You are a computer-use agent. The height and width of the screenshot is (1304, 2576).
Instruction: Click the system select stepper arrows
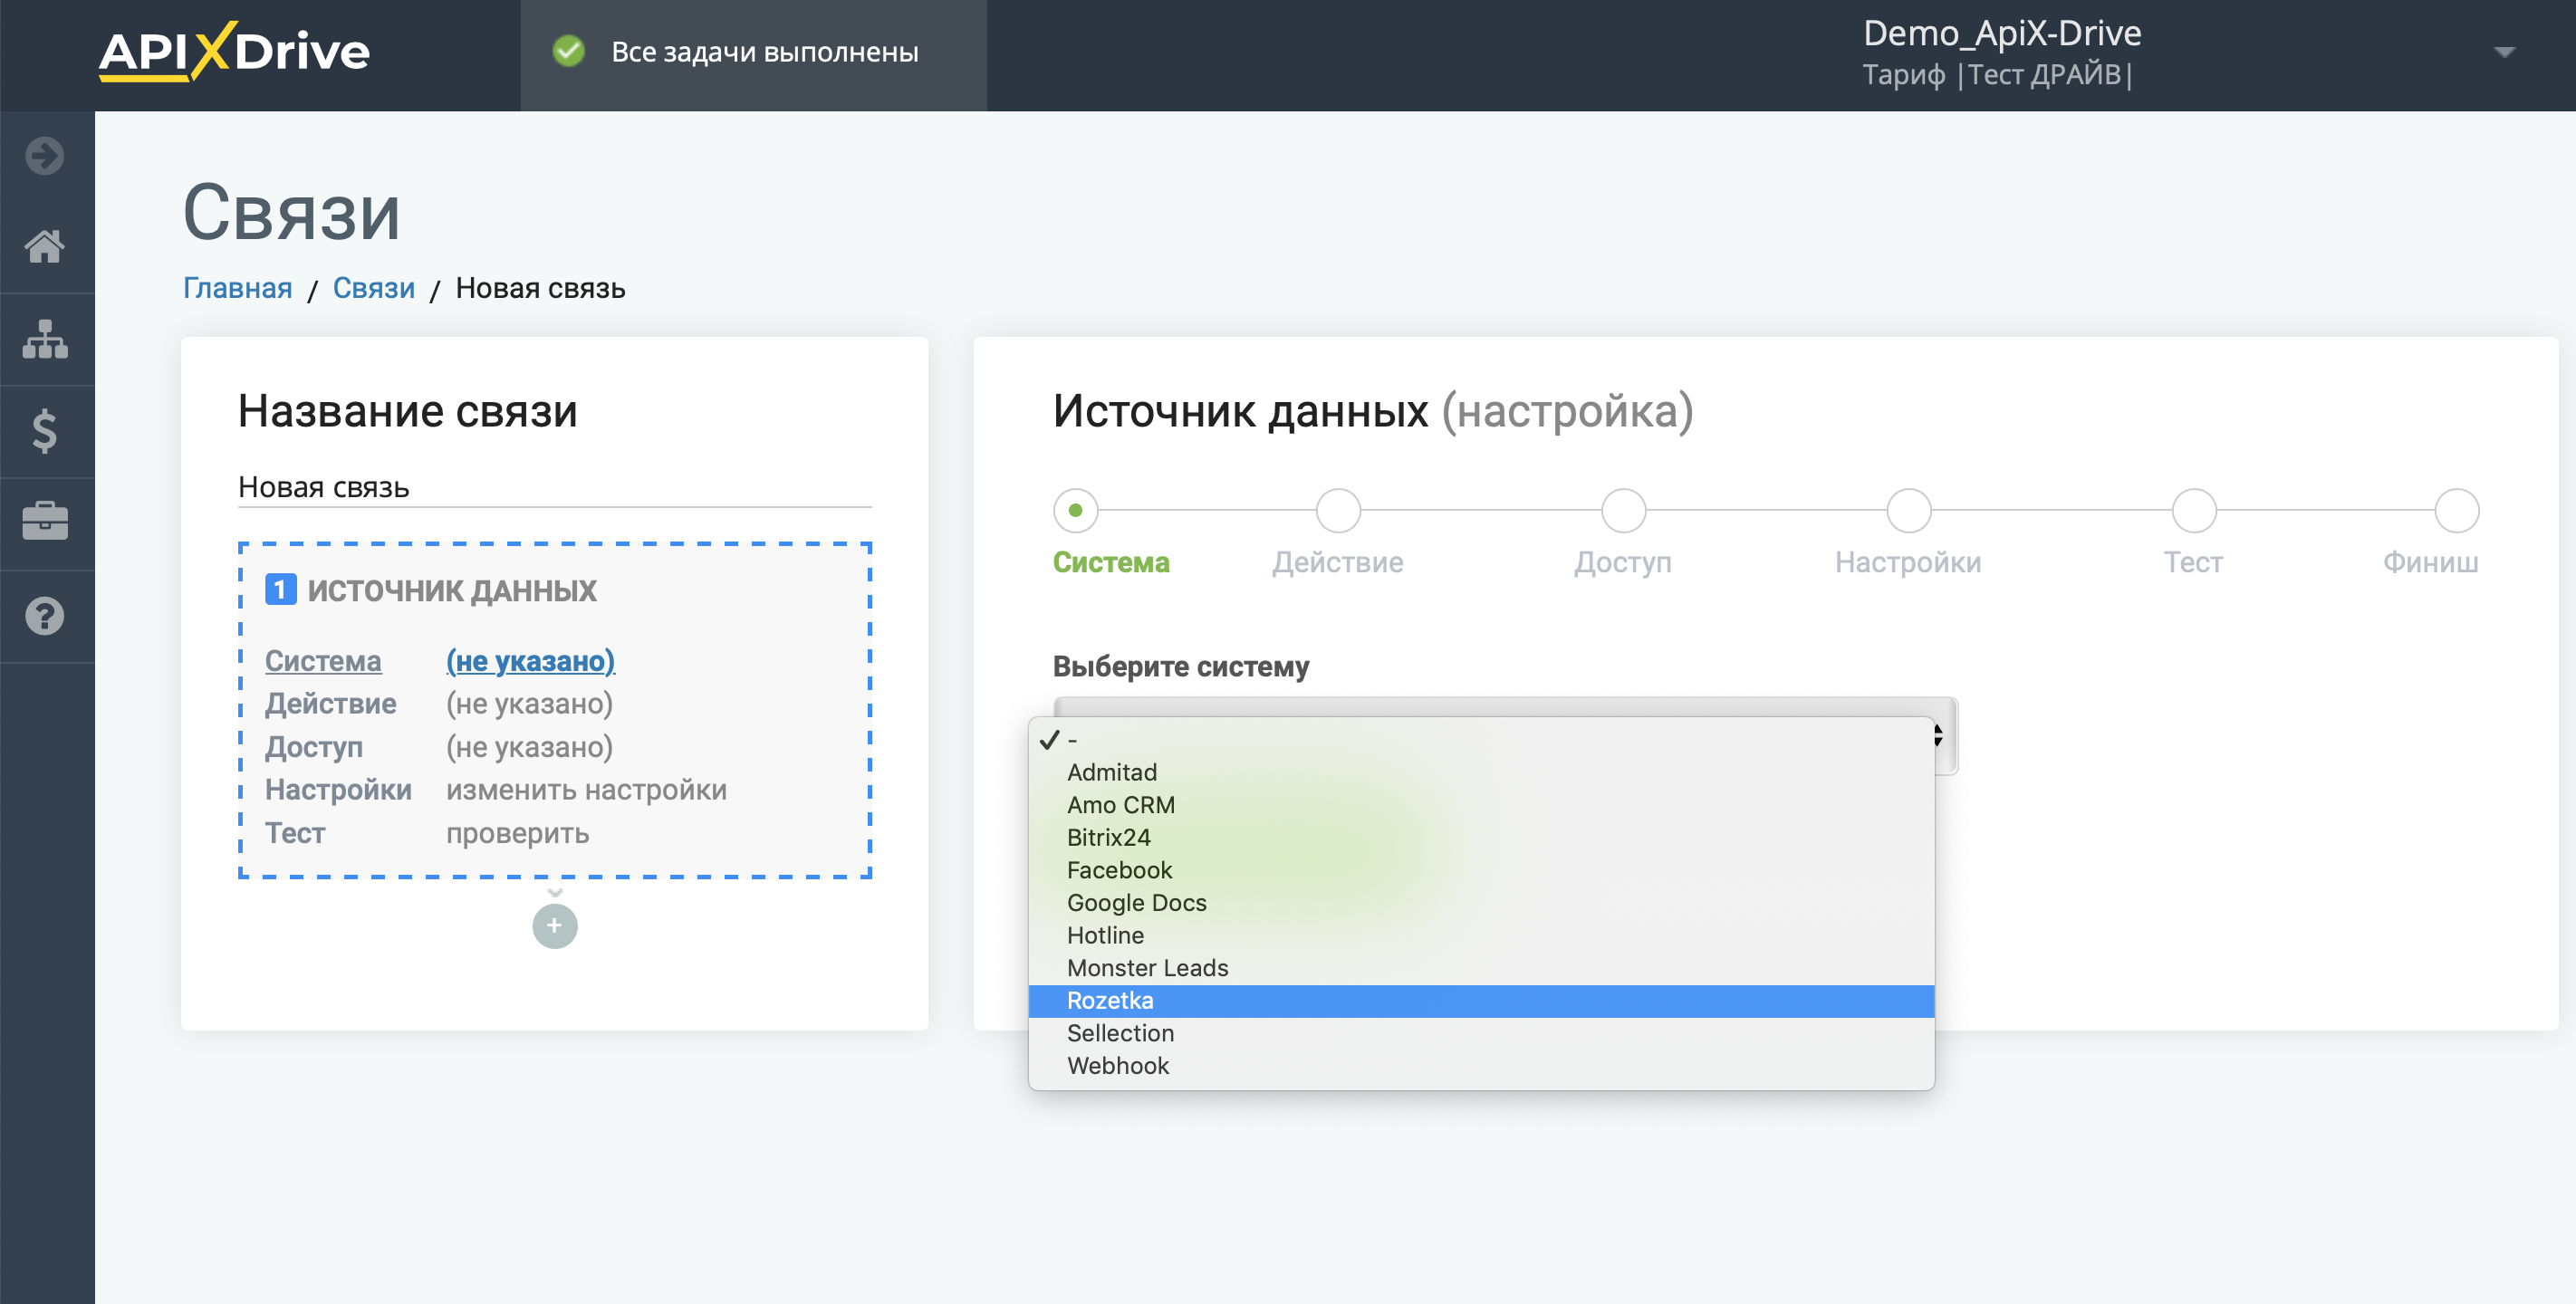[1937, 736]
